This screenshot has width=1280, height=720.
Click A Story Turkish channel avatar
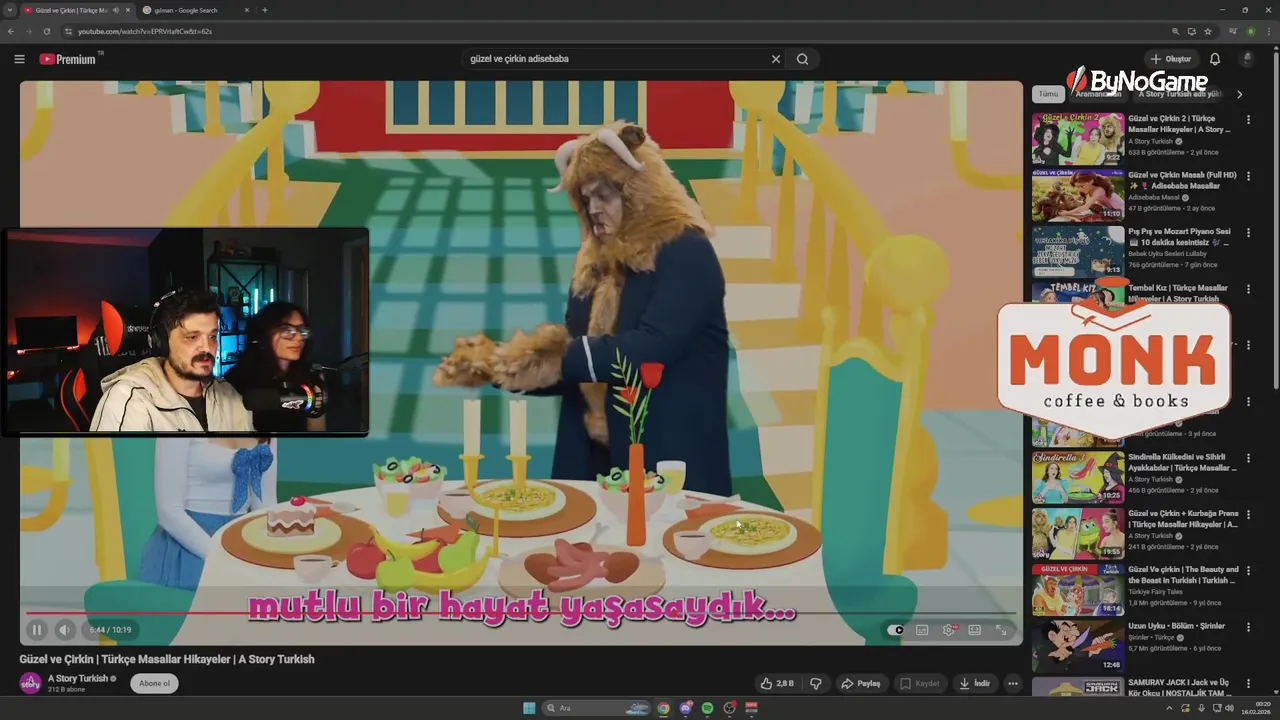tap(30, 683)
